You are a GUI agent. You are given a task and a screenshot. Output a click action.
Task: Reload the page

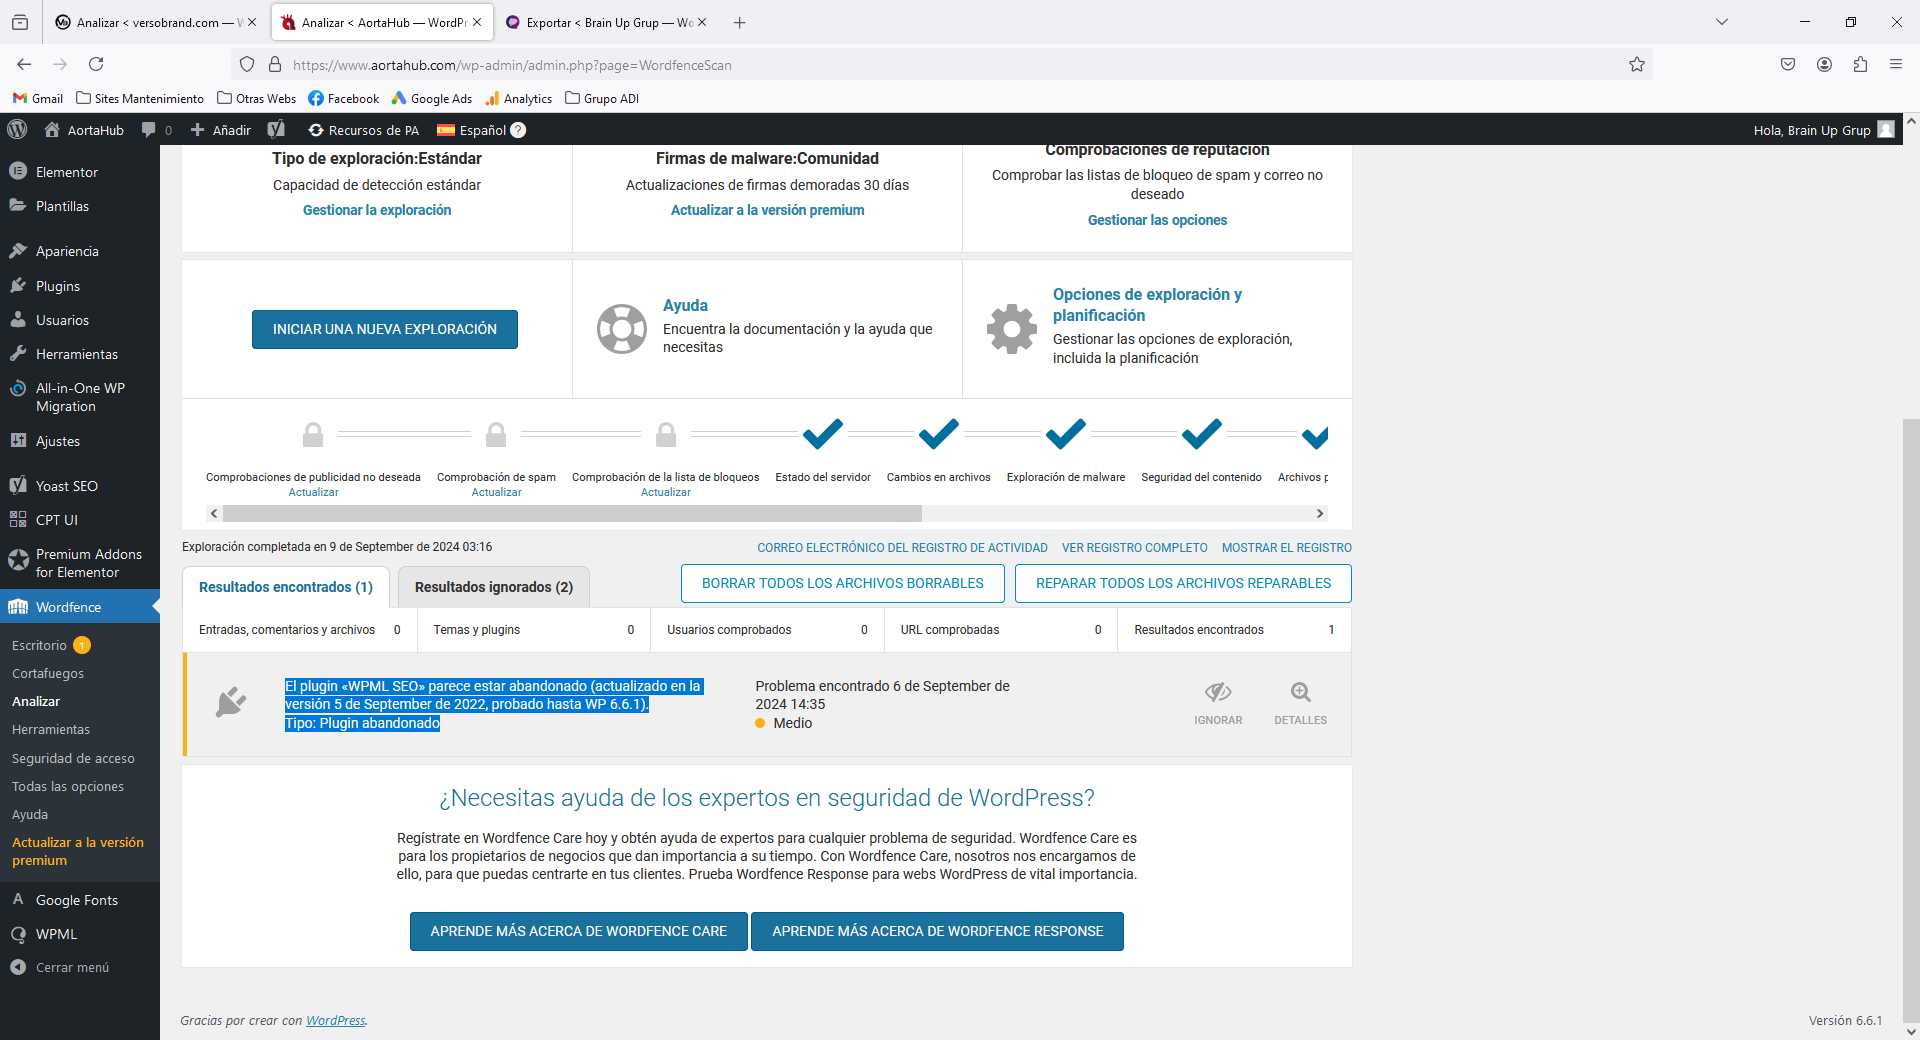(96, 65)
